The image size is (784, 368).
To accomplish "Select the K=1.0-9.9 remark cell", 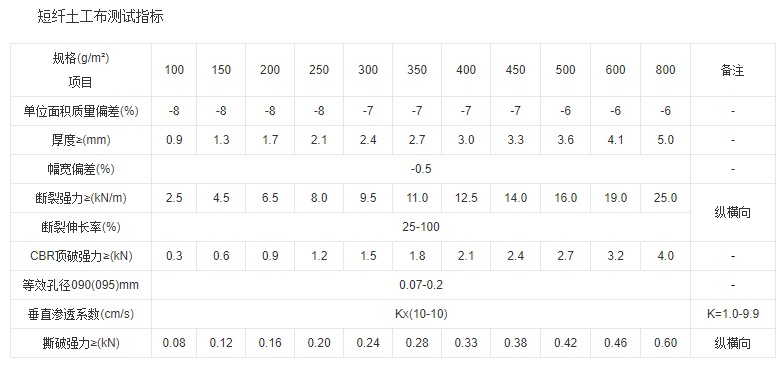I will 733,314.
